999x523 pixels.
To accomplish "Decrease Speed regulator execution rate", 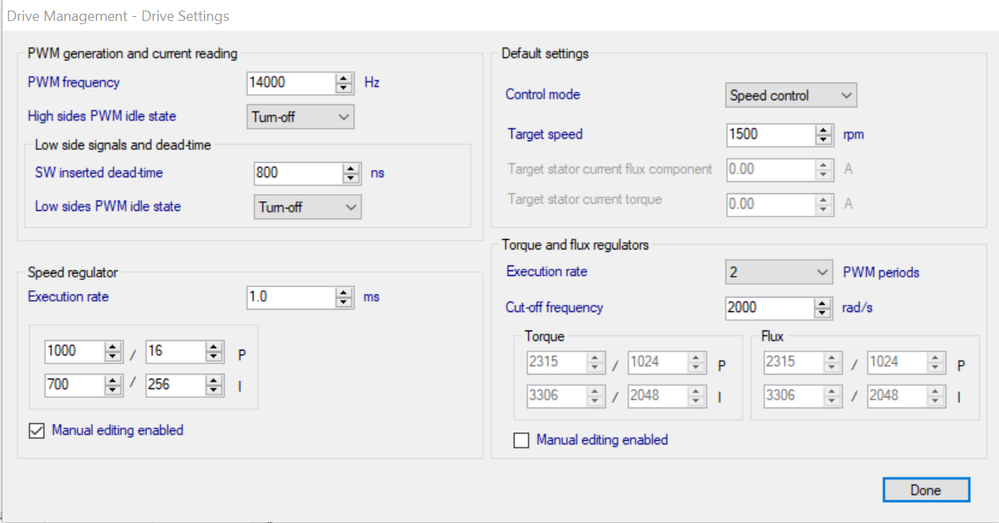I will point(344,303).
